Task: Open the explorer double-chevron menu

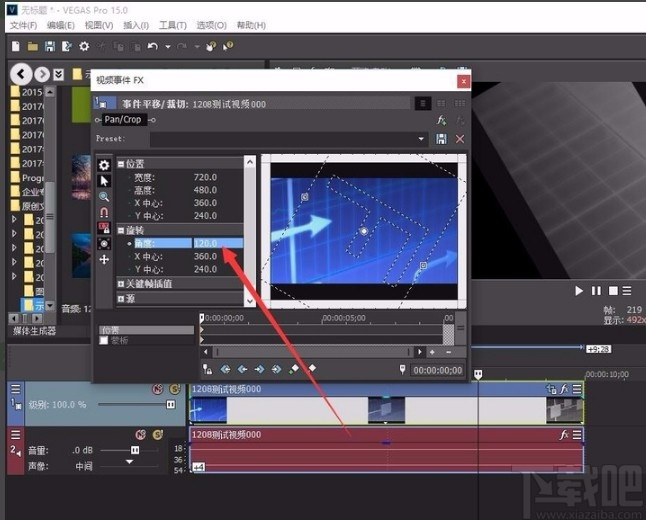Action: pos(59,75)
